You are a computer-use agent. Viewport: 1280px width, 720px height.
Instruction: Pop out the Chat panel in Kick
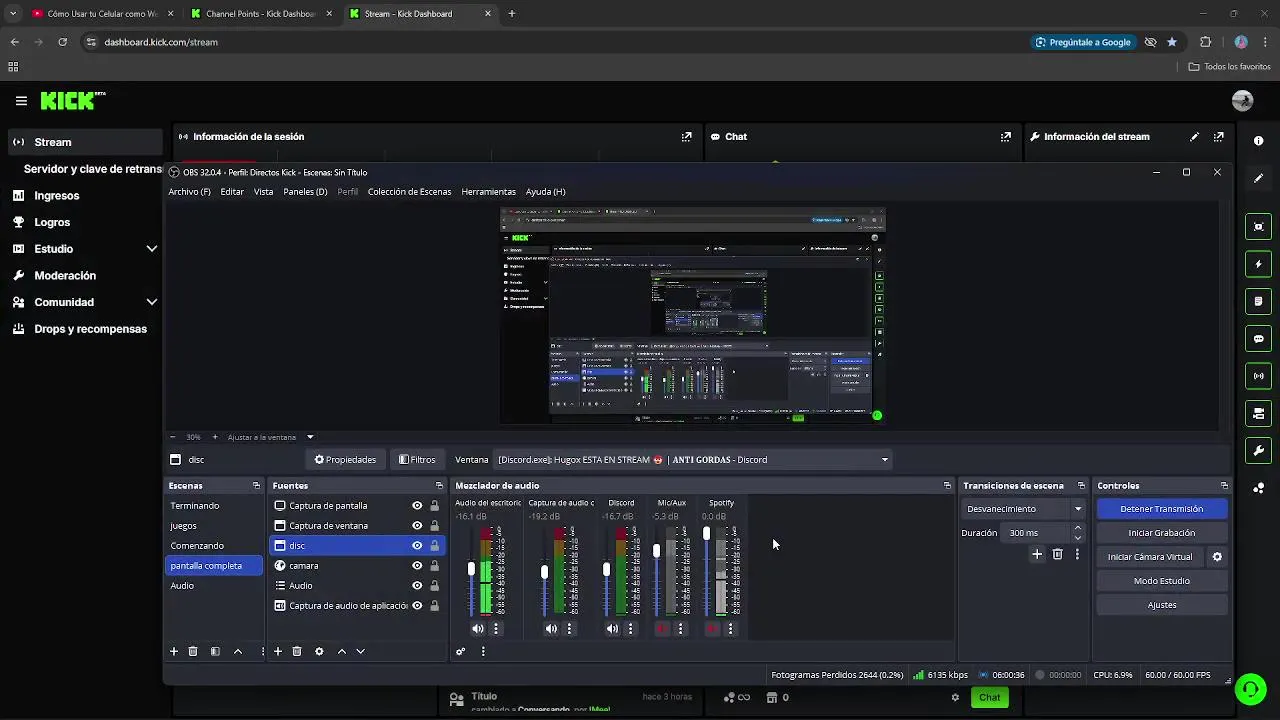coord(1005,137)
